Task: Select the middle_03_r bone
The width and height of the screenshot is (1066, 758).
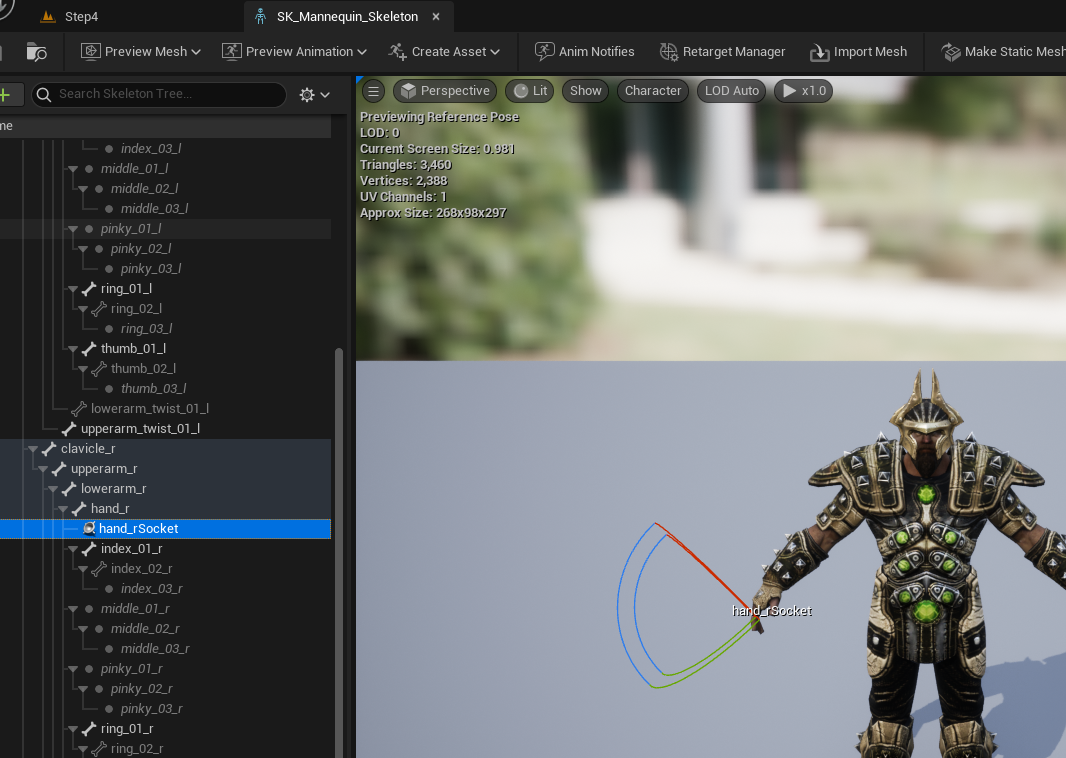Action: tap(155, 649)
